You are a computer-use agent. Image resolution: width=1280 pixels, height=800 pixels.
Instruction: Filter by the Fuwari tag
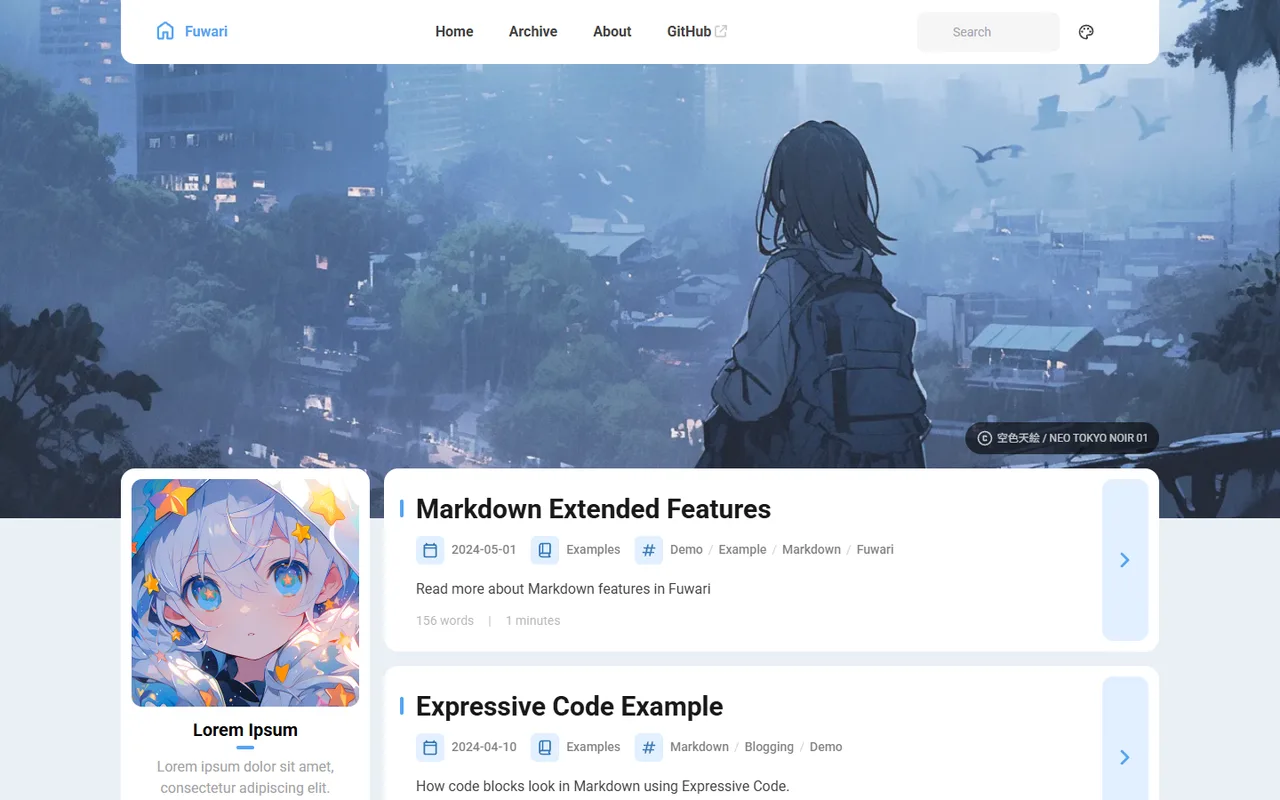pos(875,550)
